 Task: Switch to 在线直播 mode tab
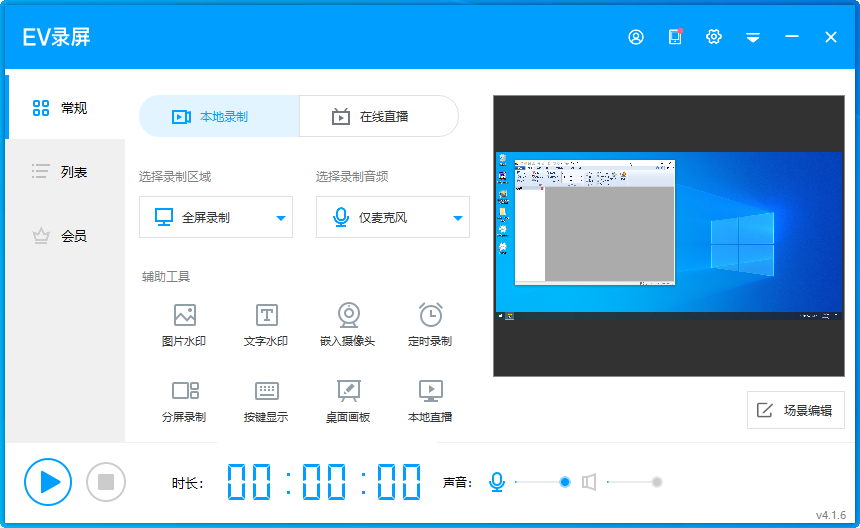tap(379, 116)
